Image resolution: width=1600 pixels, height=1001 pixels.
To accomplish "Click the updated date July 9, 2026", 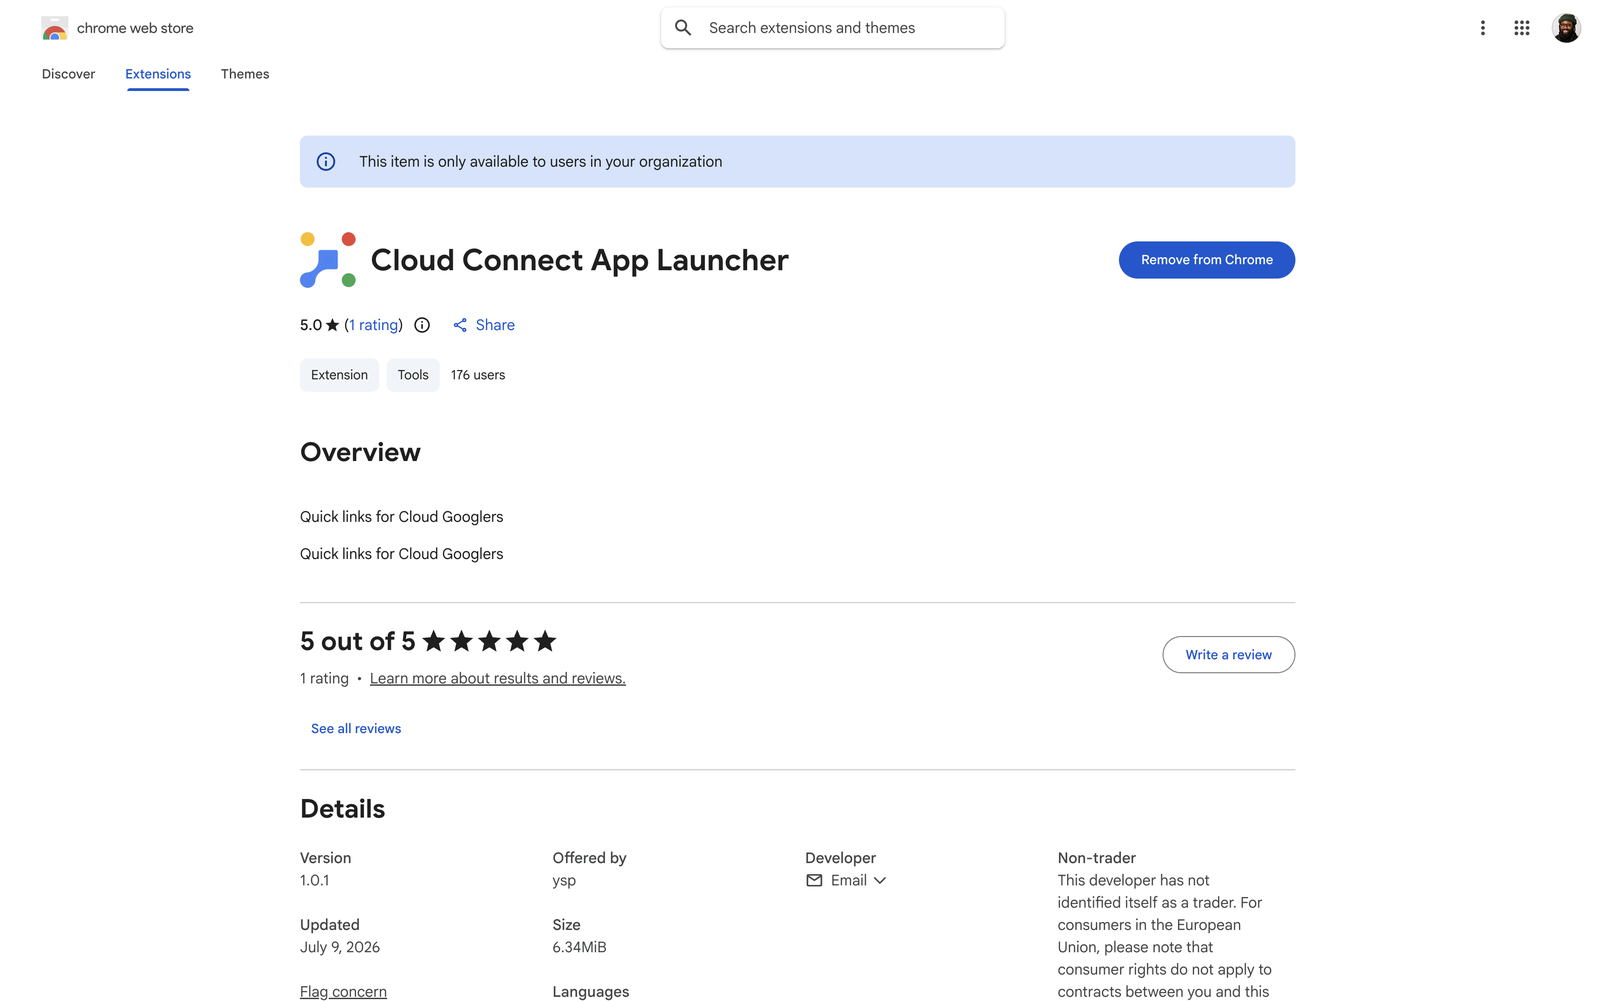I will (340, 948).
